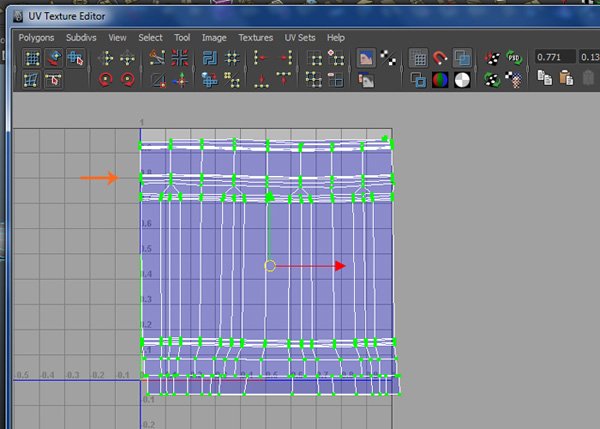600x429 pixels.
Task: Toggle UV texture editor baking
Action: coord(492,58)
